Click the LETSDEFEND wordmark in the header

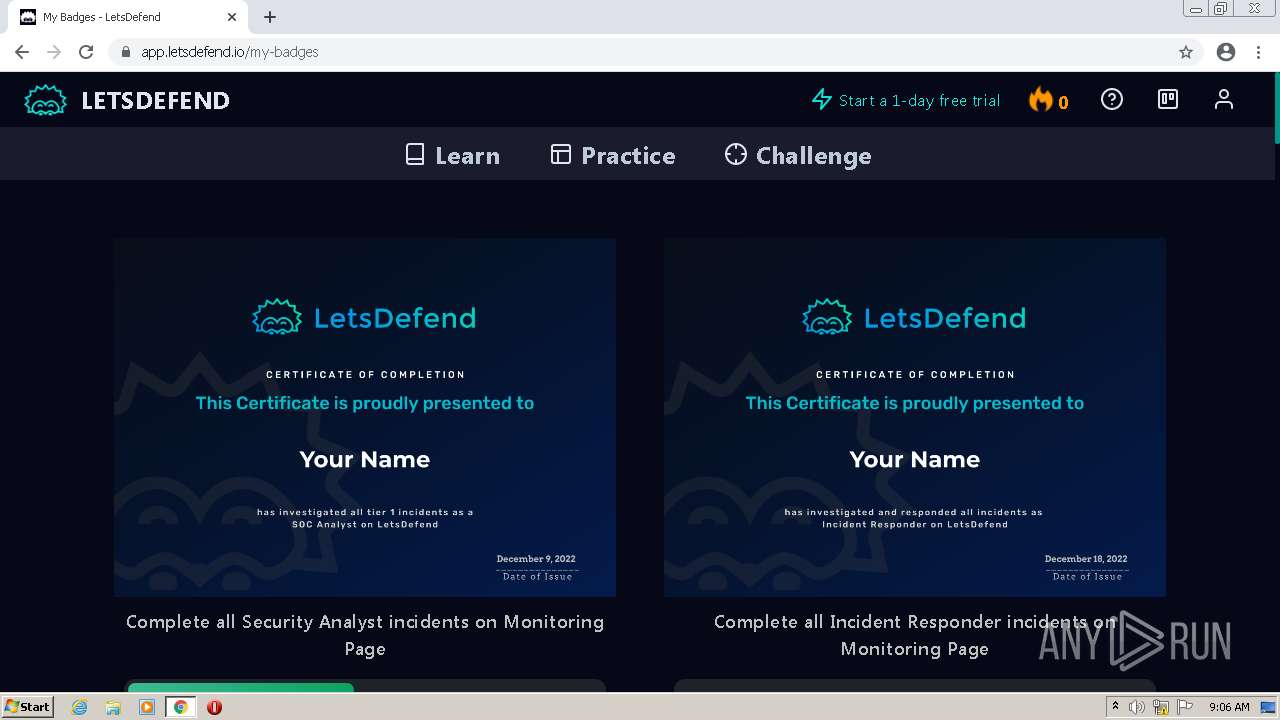[155, 100]
